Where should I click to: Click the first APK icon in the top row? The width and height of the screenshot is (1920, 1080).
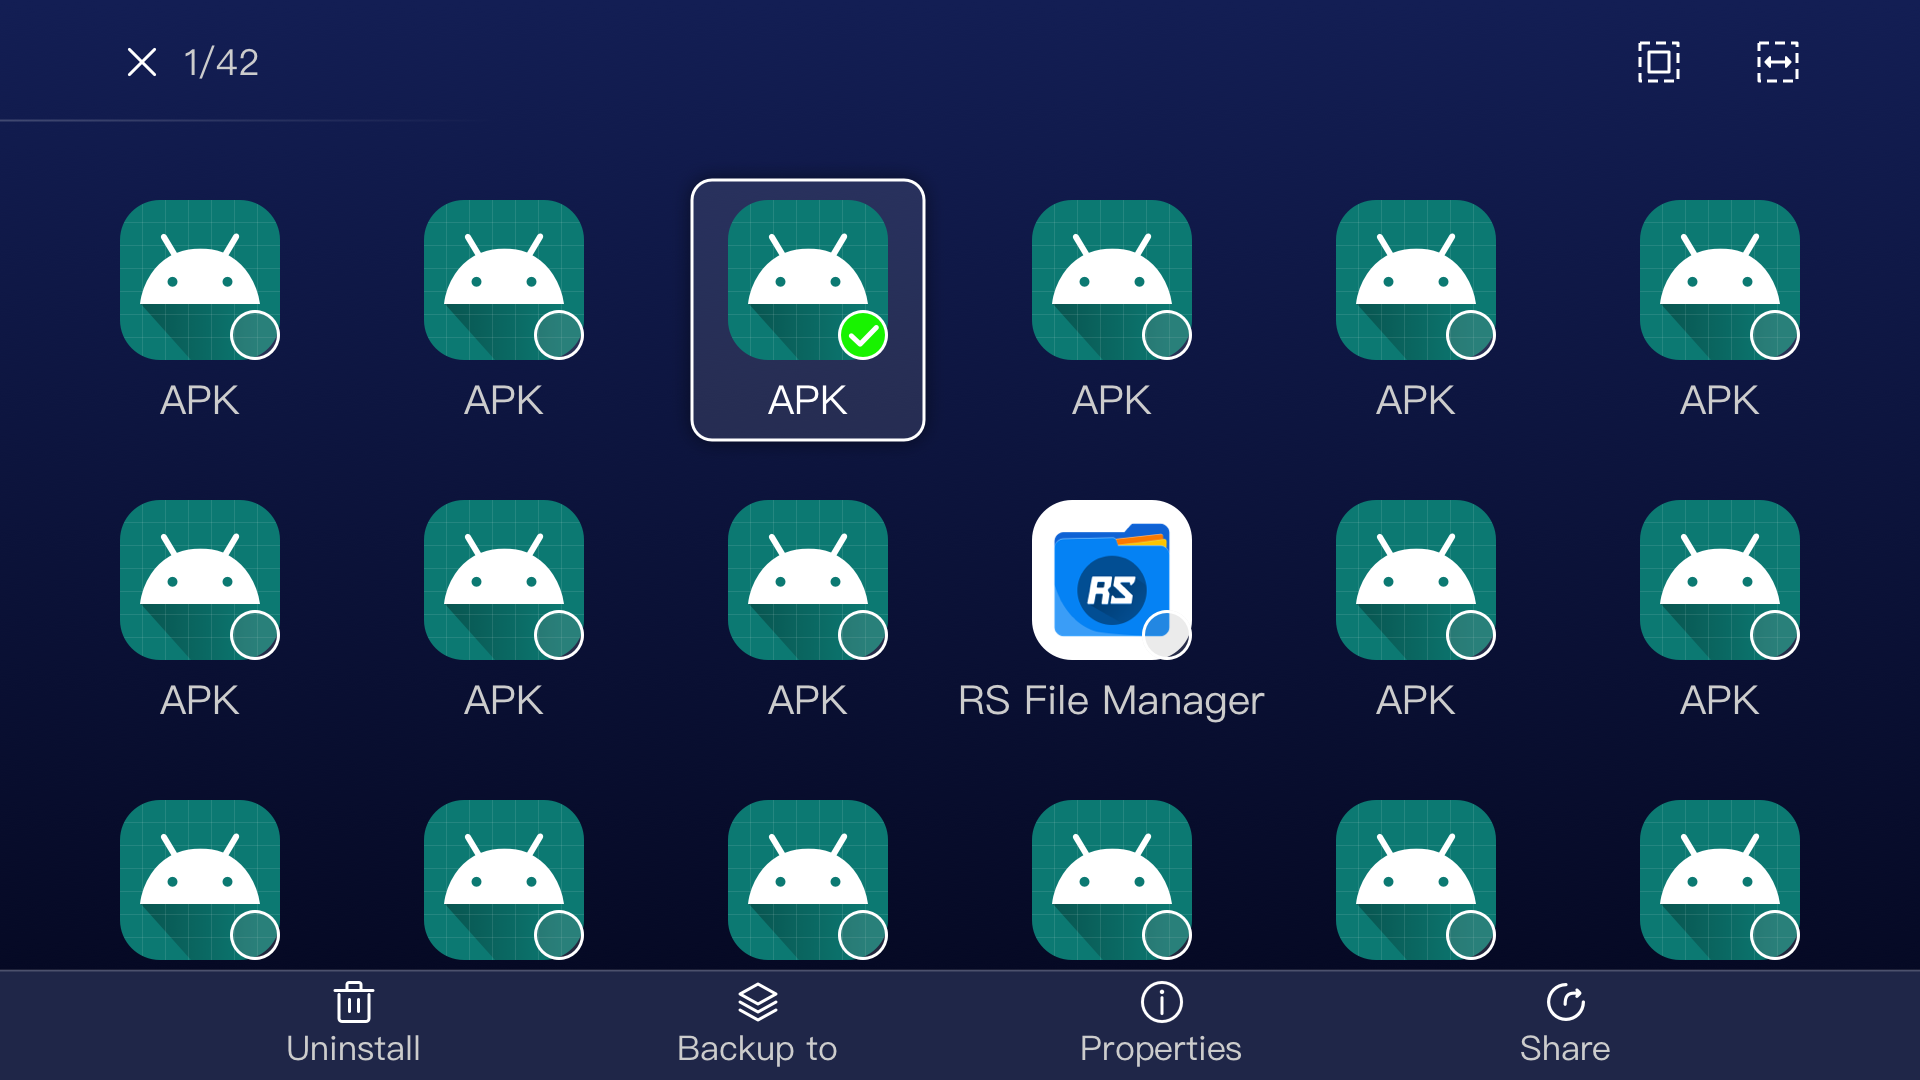(x=199, y=280)
